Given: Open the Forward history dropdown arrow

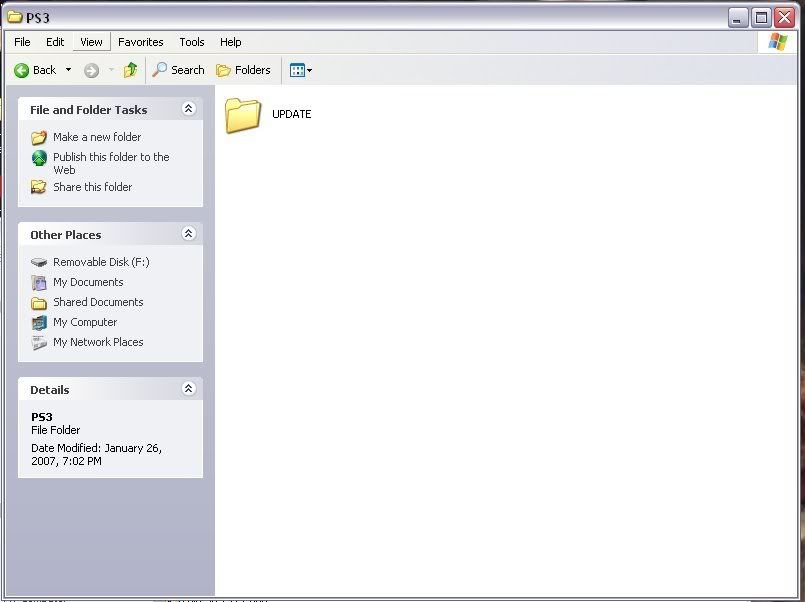Looking at the screenshot, I should tap(111, 70).
